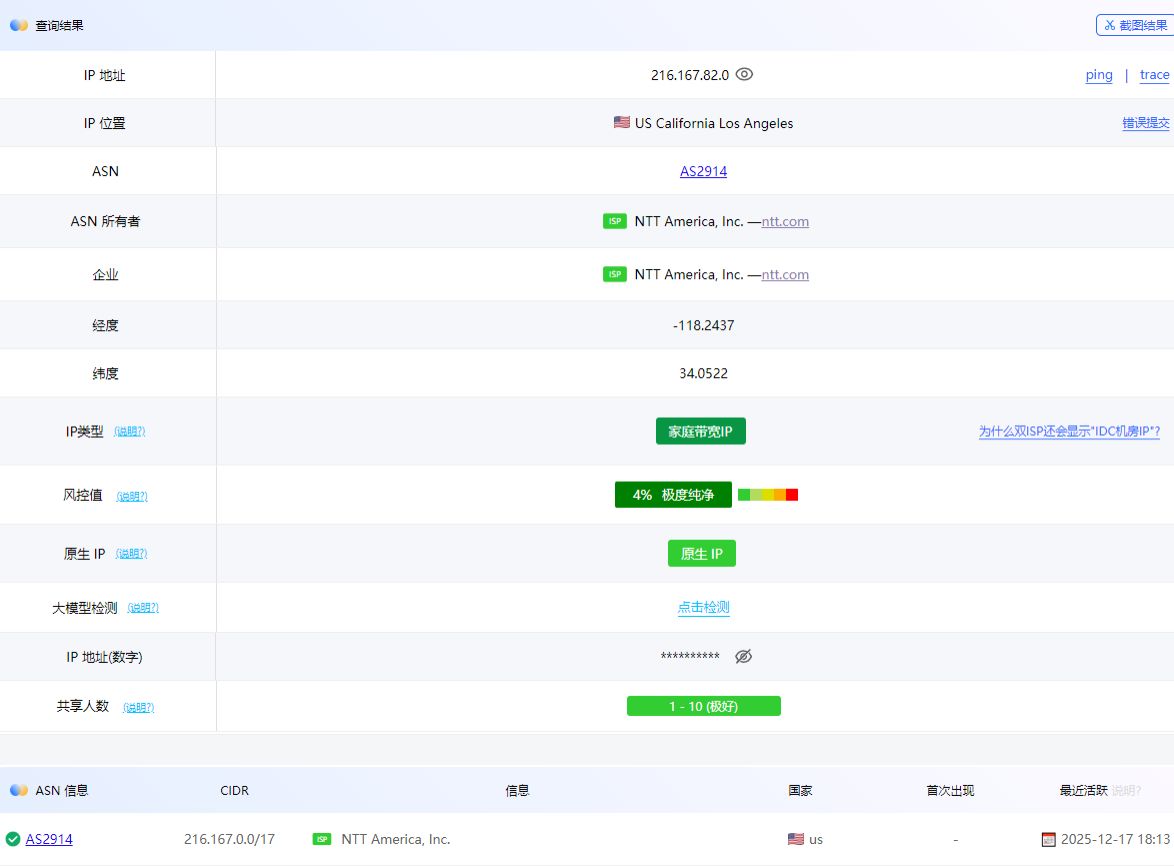Click 点击检测 for large model detection
1174x866 pixels.
(703, 607)
